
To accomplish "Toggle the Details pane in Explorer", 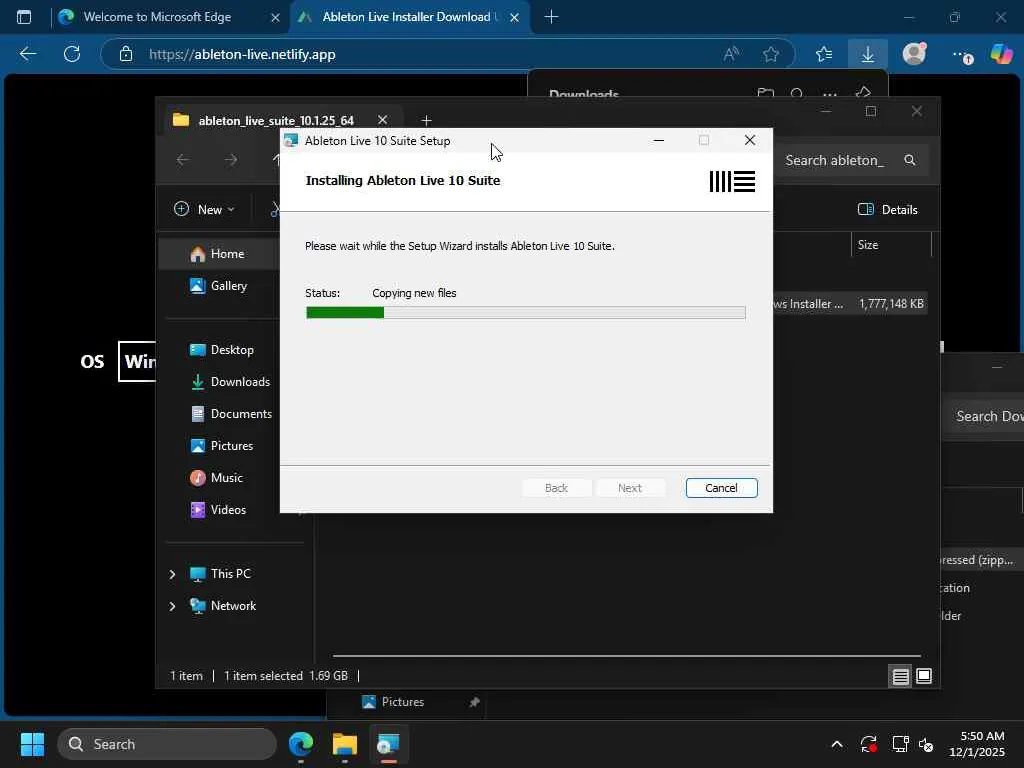I will point(888,210).
